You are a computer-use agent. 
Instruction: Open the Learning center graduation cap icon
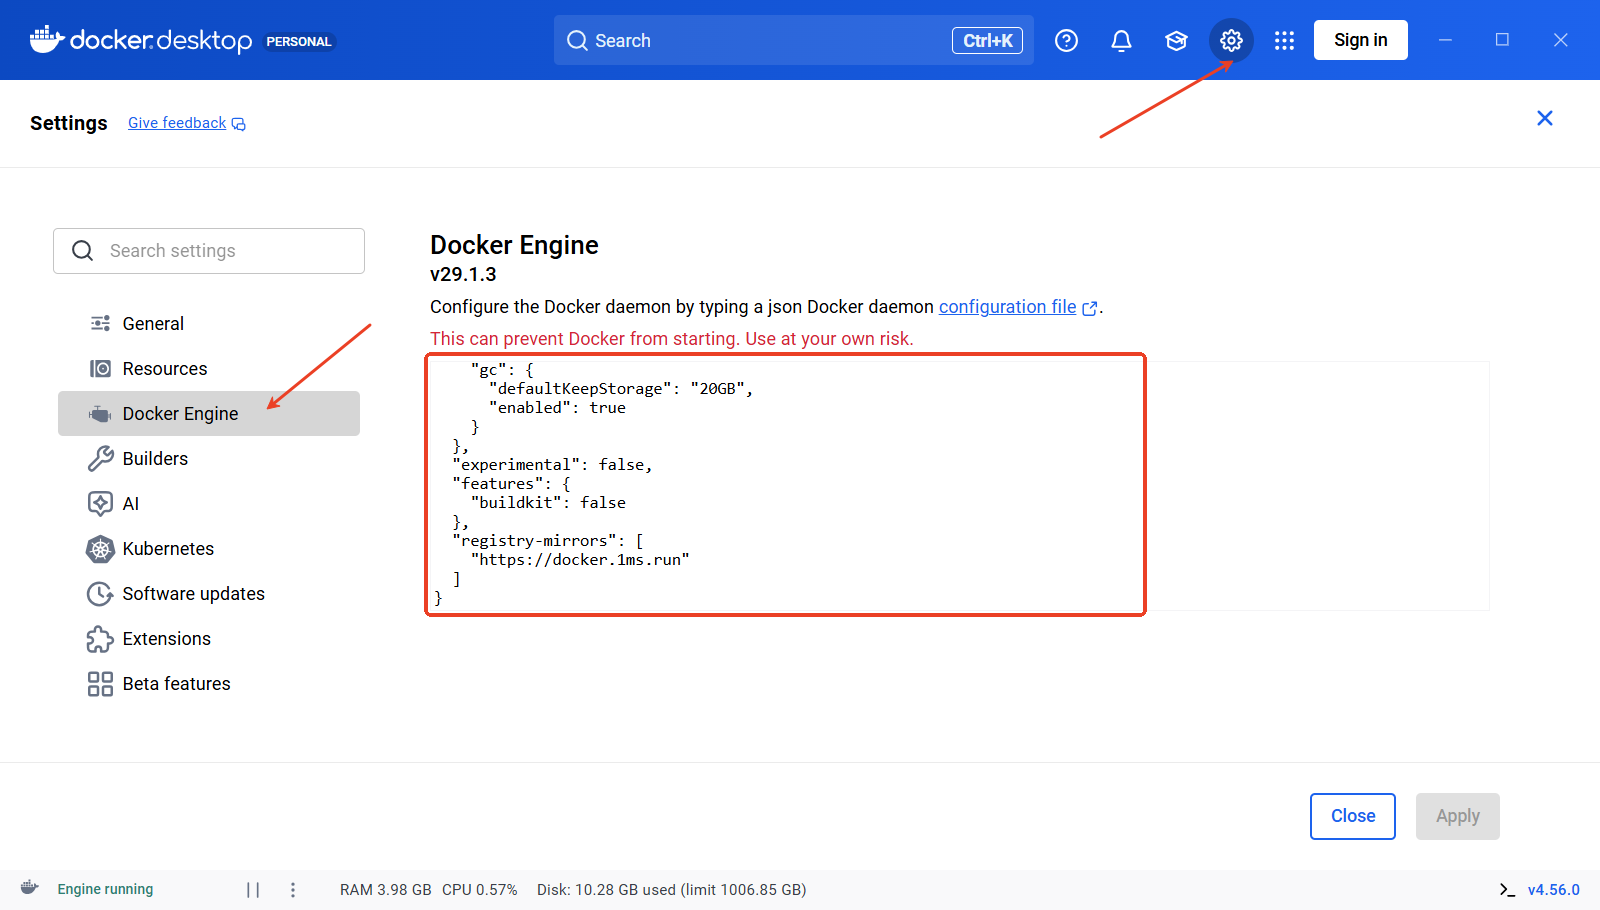point(1176,40)
